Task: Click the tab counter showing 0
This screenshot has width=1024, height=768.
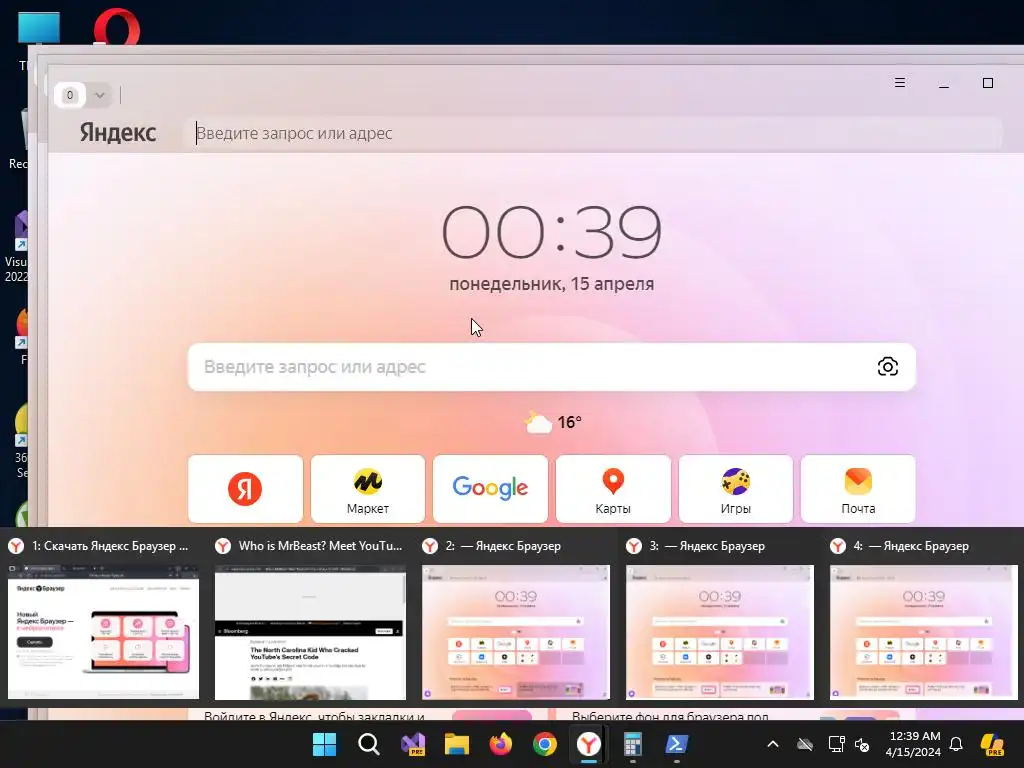Action: click(70, 95)
